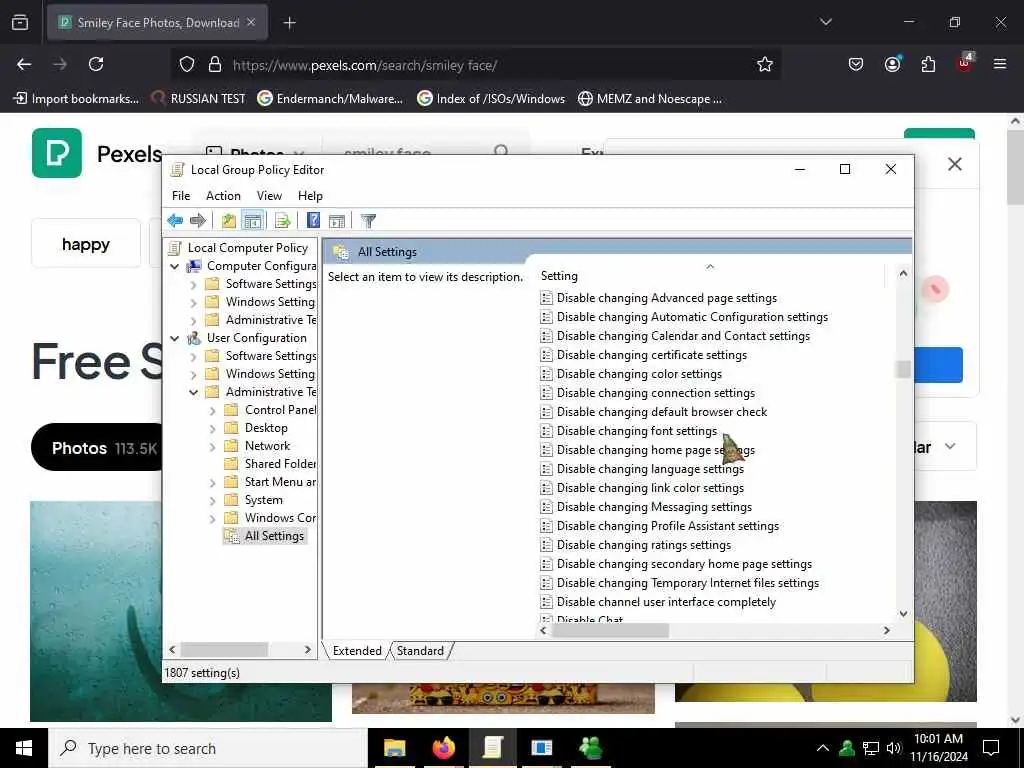Open a new Firefox tab with plus icon

289,23
